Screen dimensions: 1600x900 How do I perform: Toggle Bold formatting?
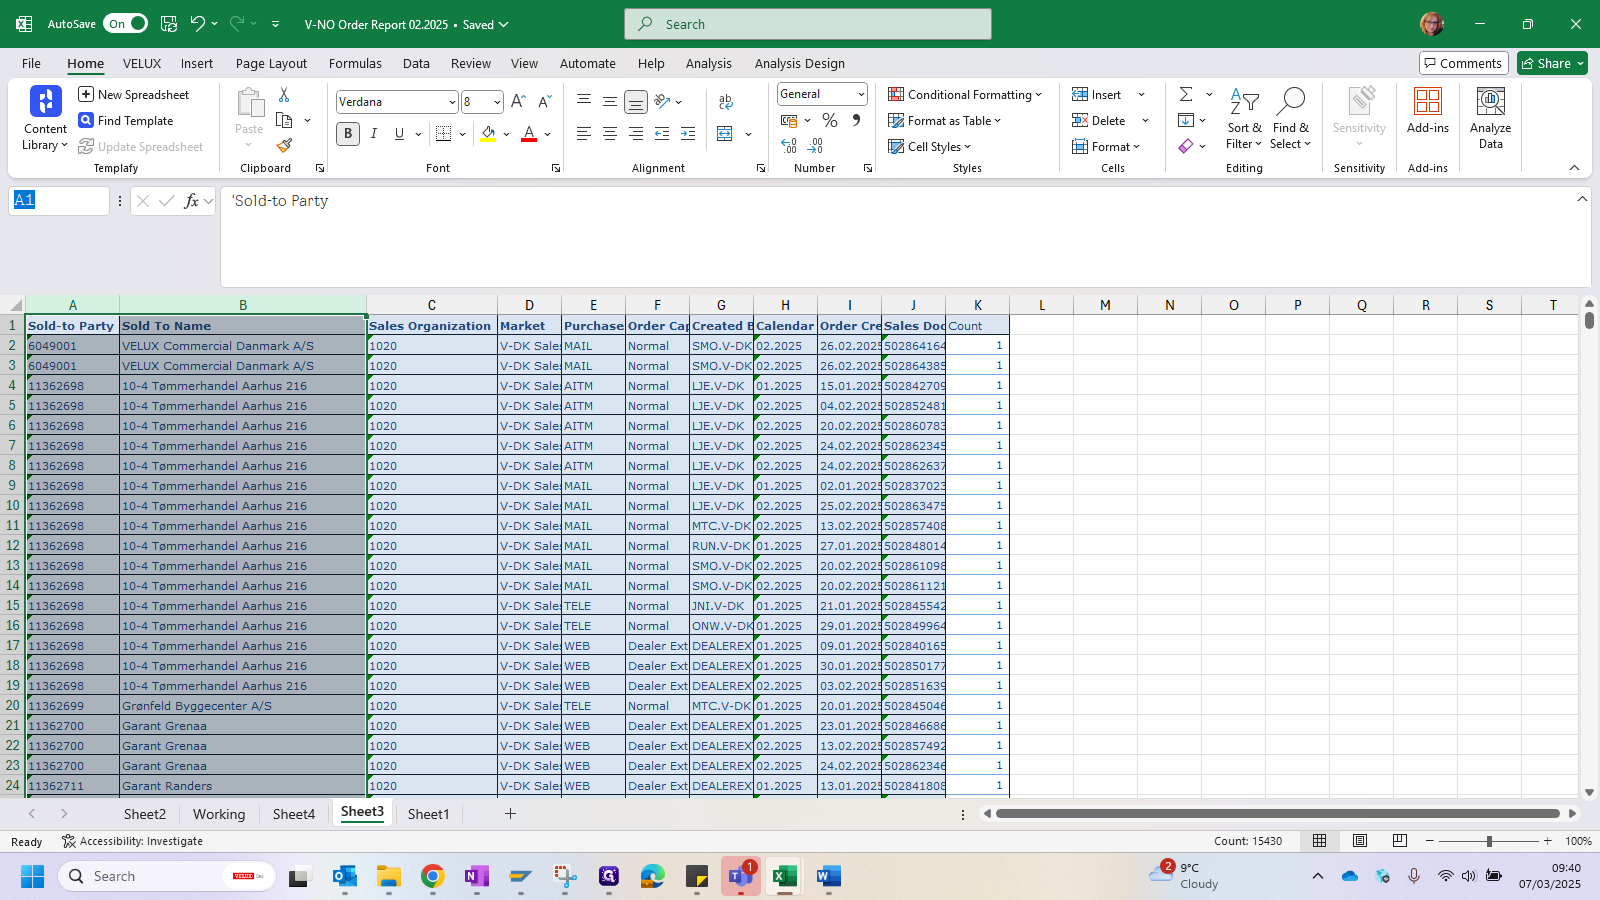click(x=348, y=133)
